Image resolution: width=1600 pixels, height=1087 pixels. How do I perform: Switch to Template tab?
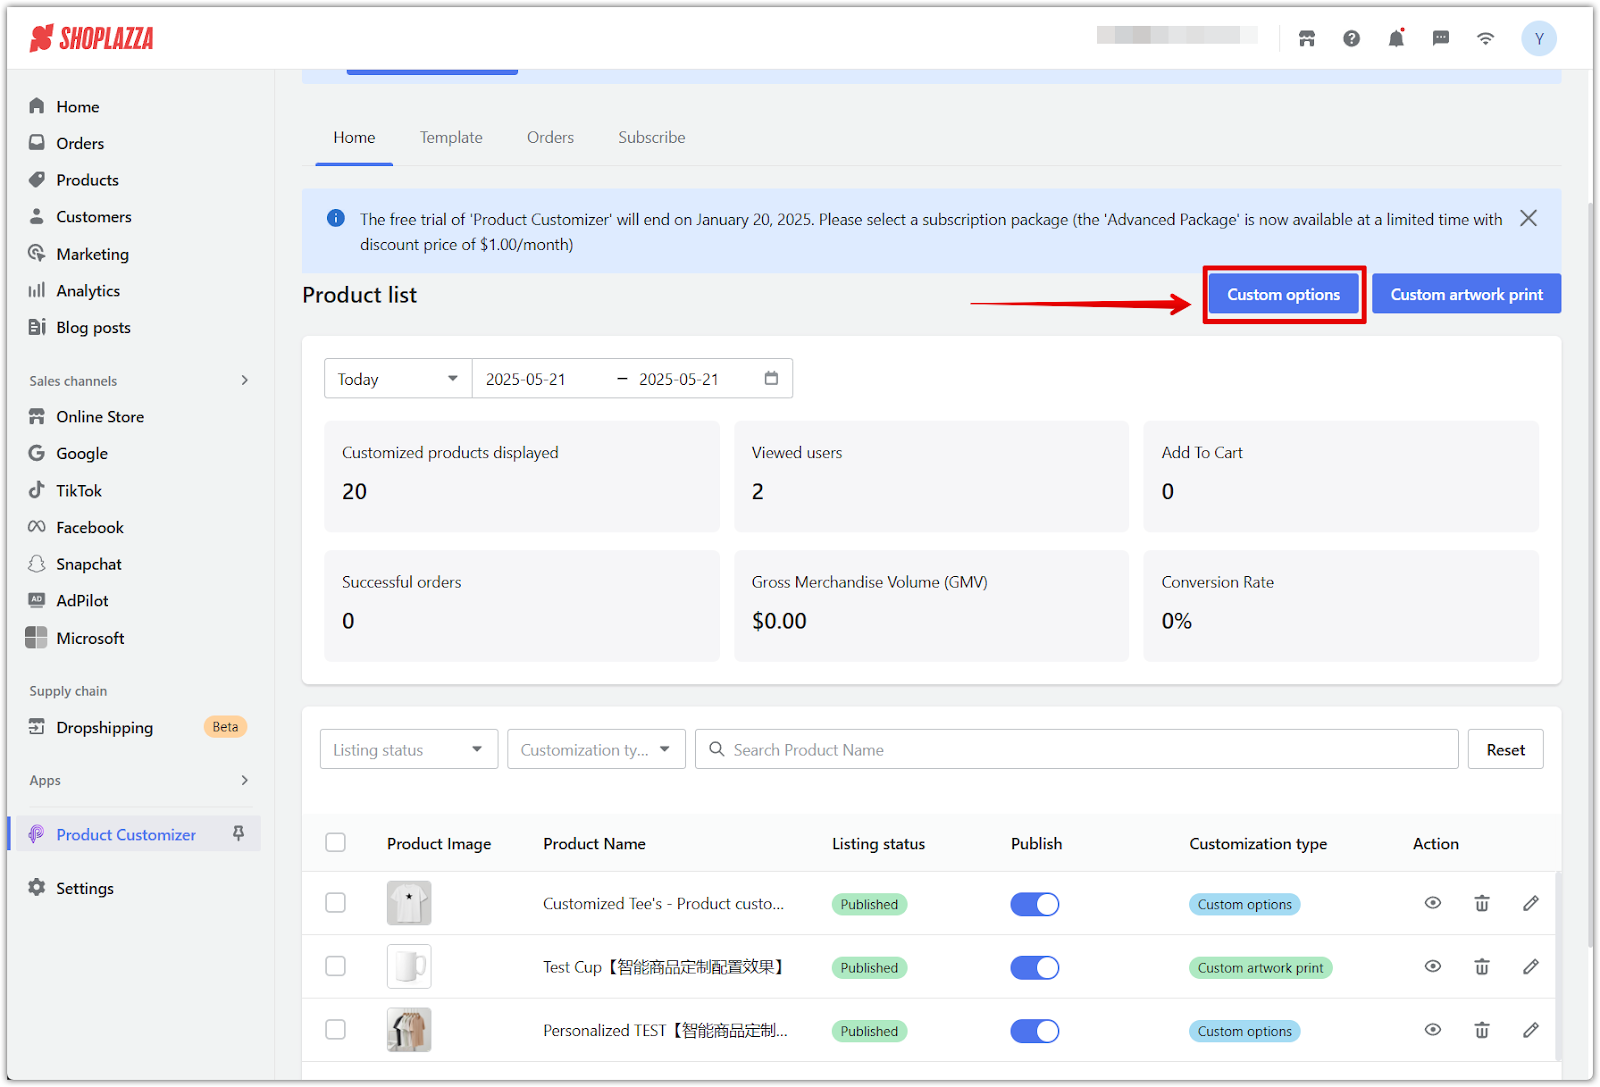(451, 138)
